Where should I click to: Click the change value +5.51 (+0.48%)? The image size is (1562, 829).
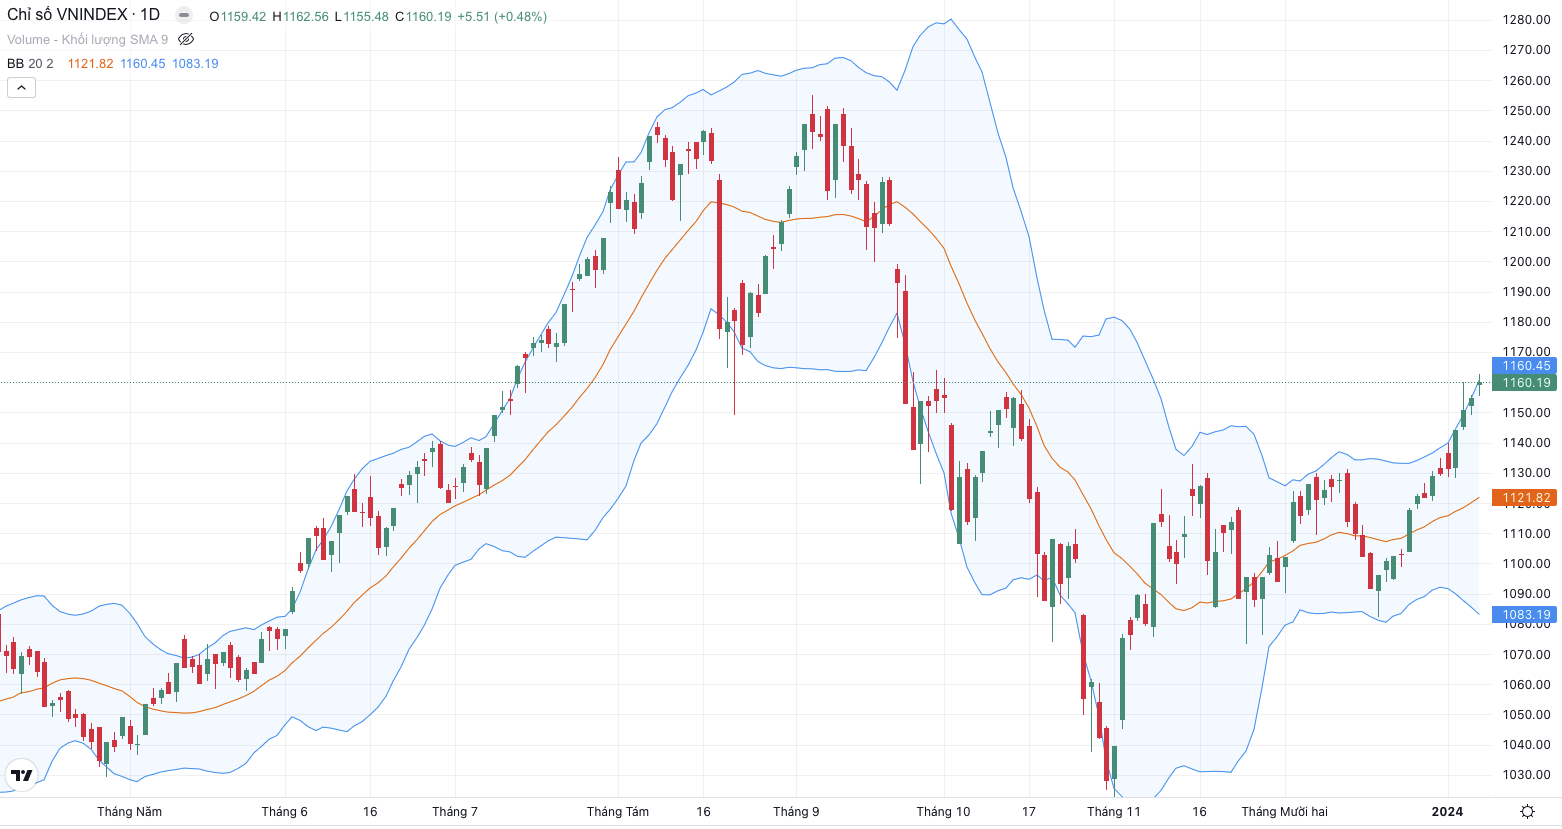pyautogui.click(x=502, y=17)
